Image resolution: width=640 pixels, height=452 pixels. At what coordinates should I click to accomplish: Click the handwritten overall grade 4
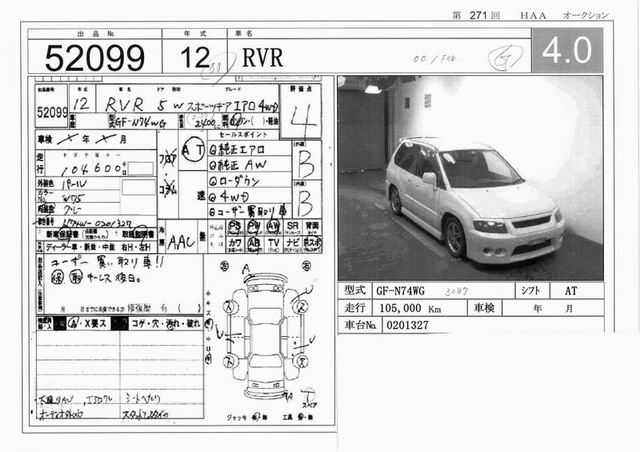[296, 120]
